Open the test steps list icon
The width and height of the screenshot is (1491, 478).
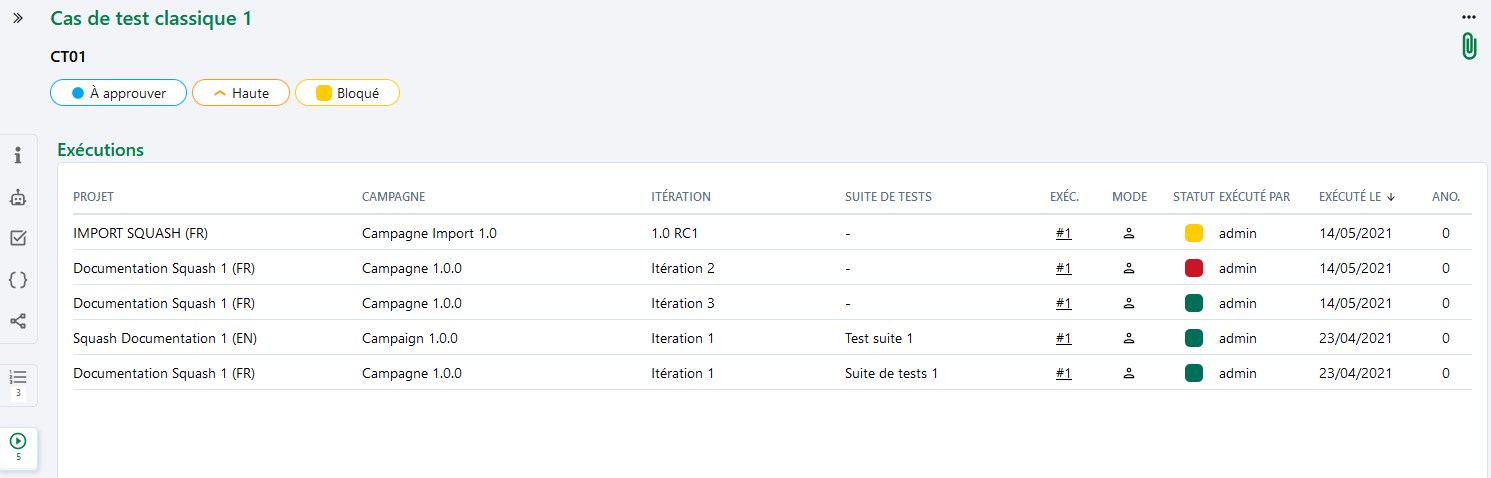(x=18, y=381)
